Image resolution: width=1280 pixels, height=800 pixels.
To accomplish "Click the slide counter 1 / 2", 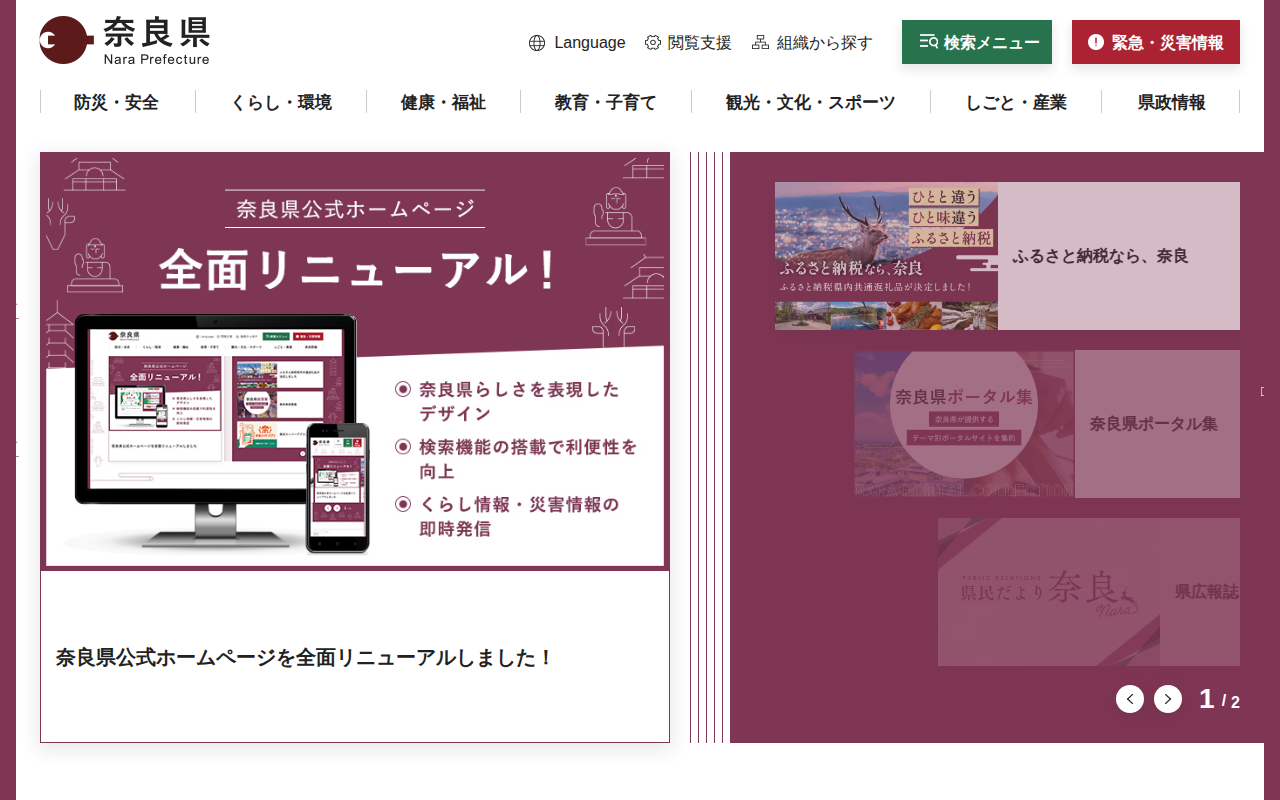I will (x=1220, y=699).
